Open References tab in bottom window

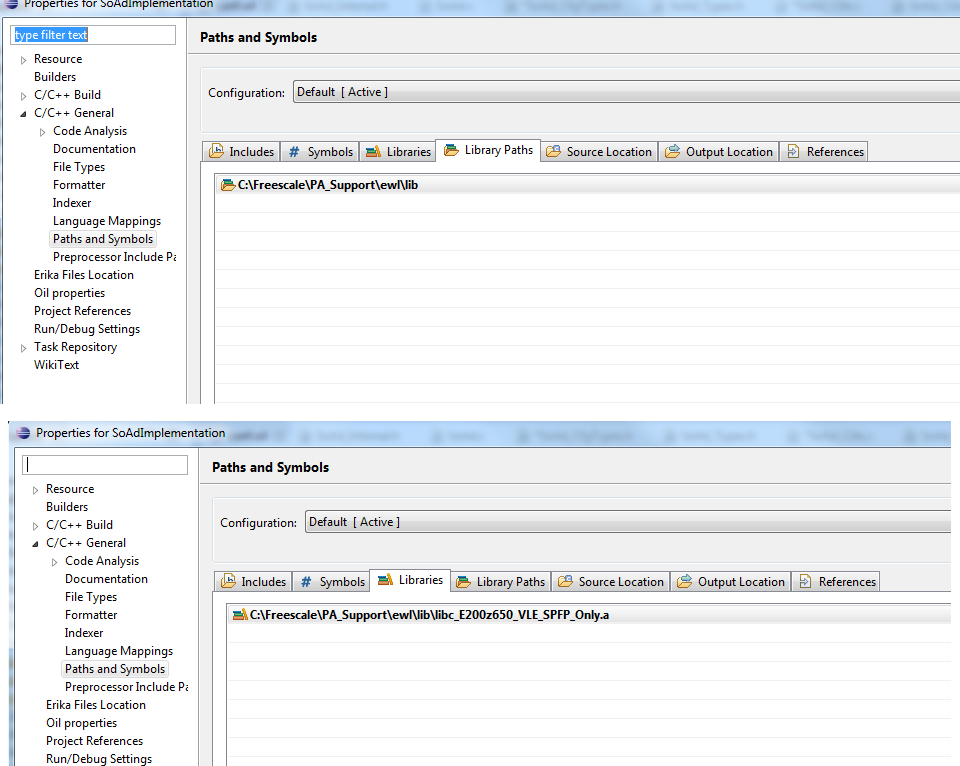pyautogui.click(x=836, y=581)
